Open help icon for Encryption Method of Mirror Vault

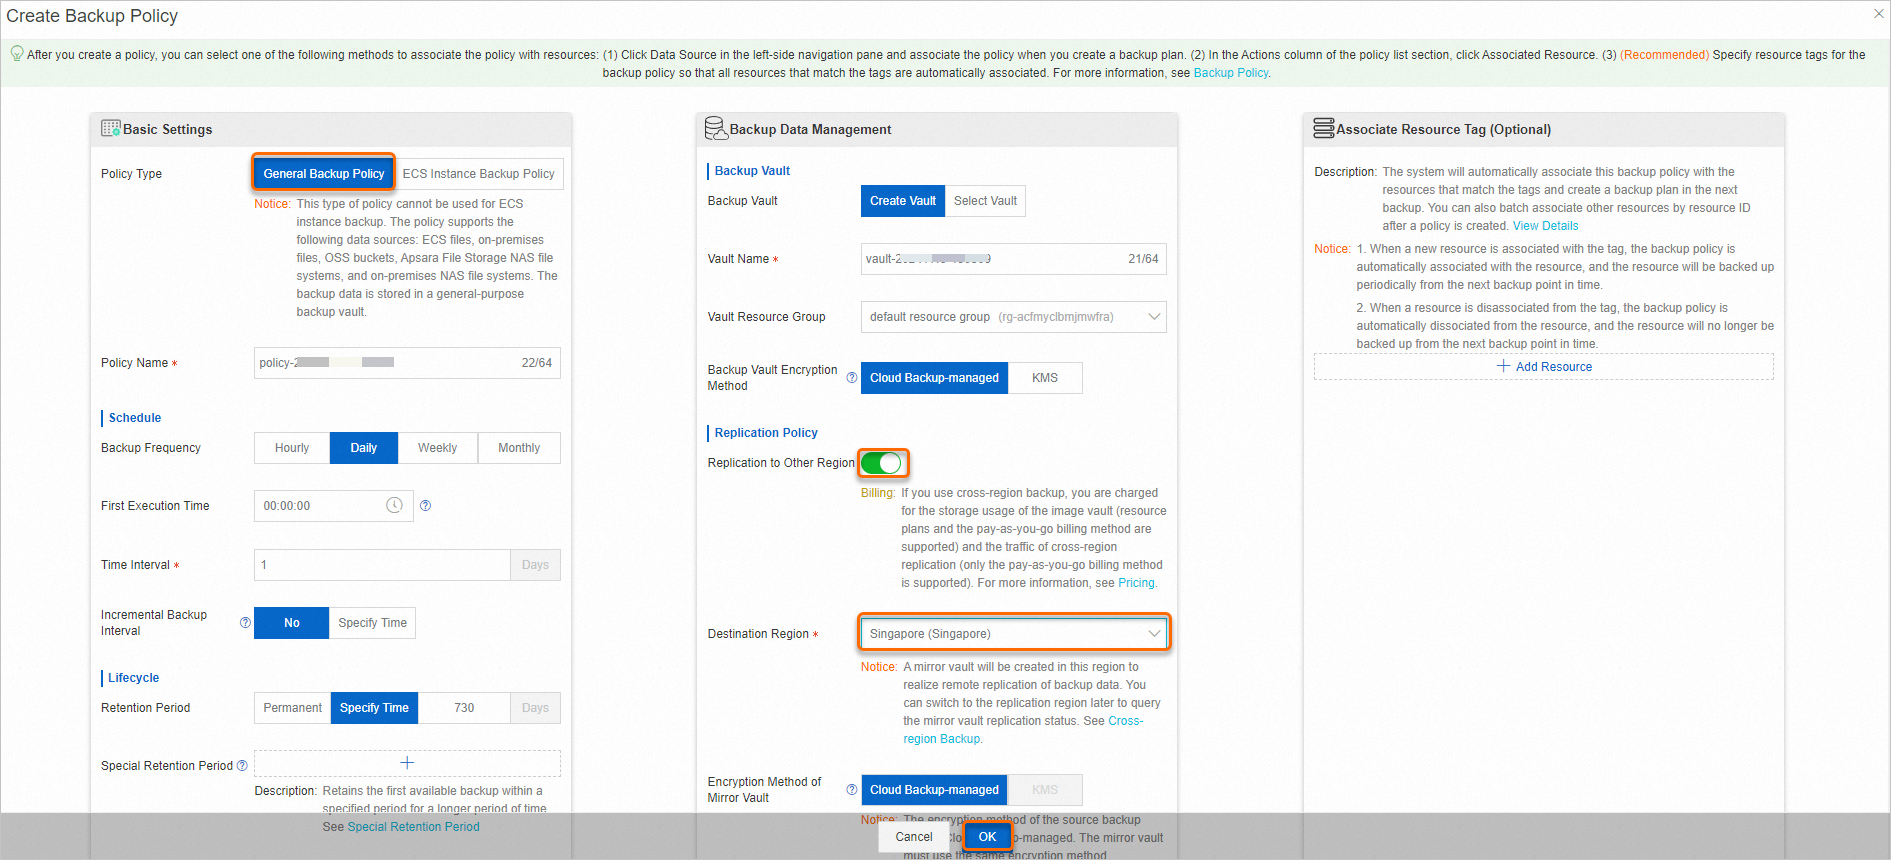pos(852,790)
